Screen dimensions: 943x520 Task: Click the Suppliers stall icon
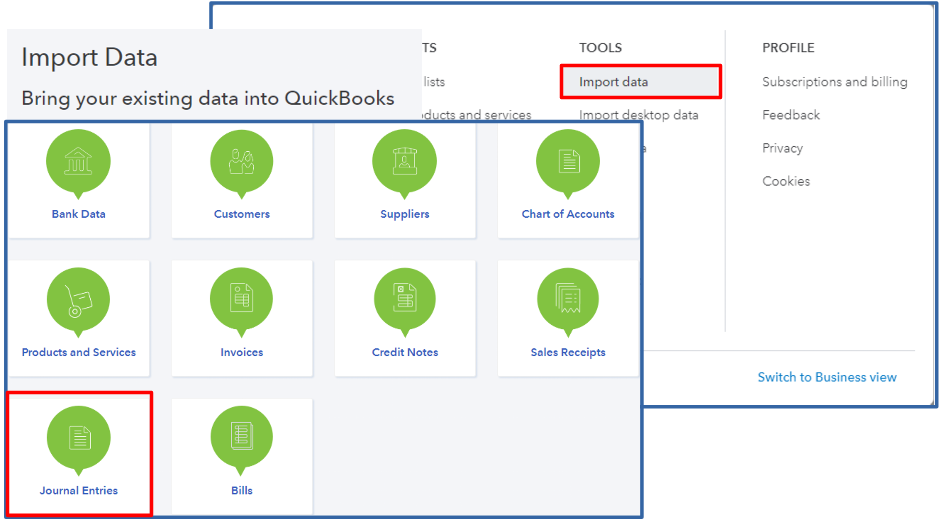(x=405, y=161)
